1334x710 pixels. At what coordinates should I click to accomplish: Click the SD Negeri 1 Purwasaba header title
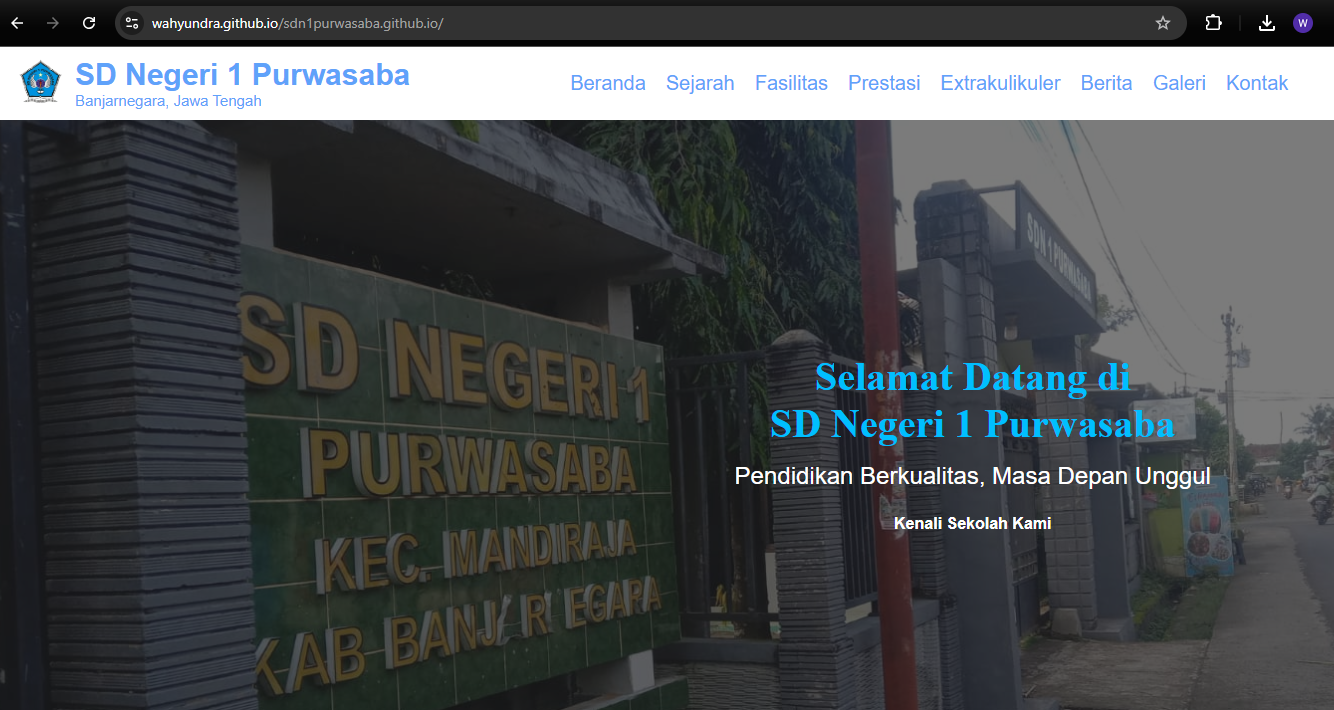[x=243, y=74]
